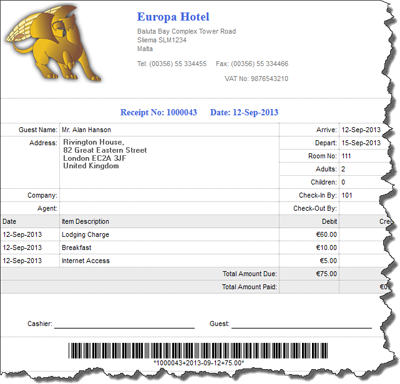Image resolution: width=400 pixels, height=384 pixels.
Task: Click the Total Amount Due €75.00 value
Action: (326, 274)
